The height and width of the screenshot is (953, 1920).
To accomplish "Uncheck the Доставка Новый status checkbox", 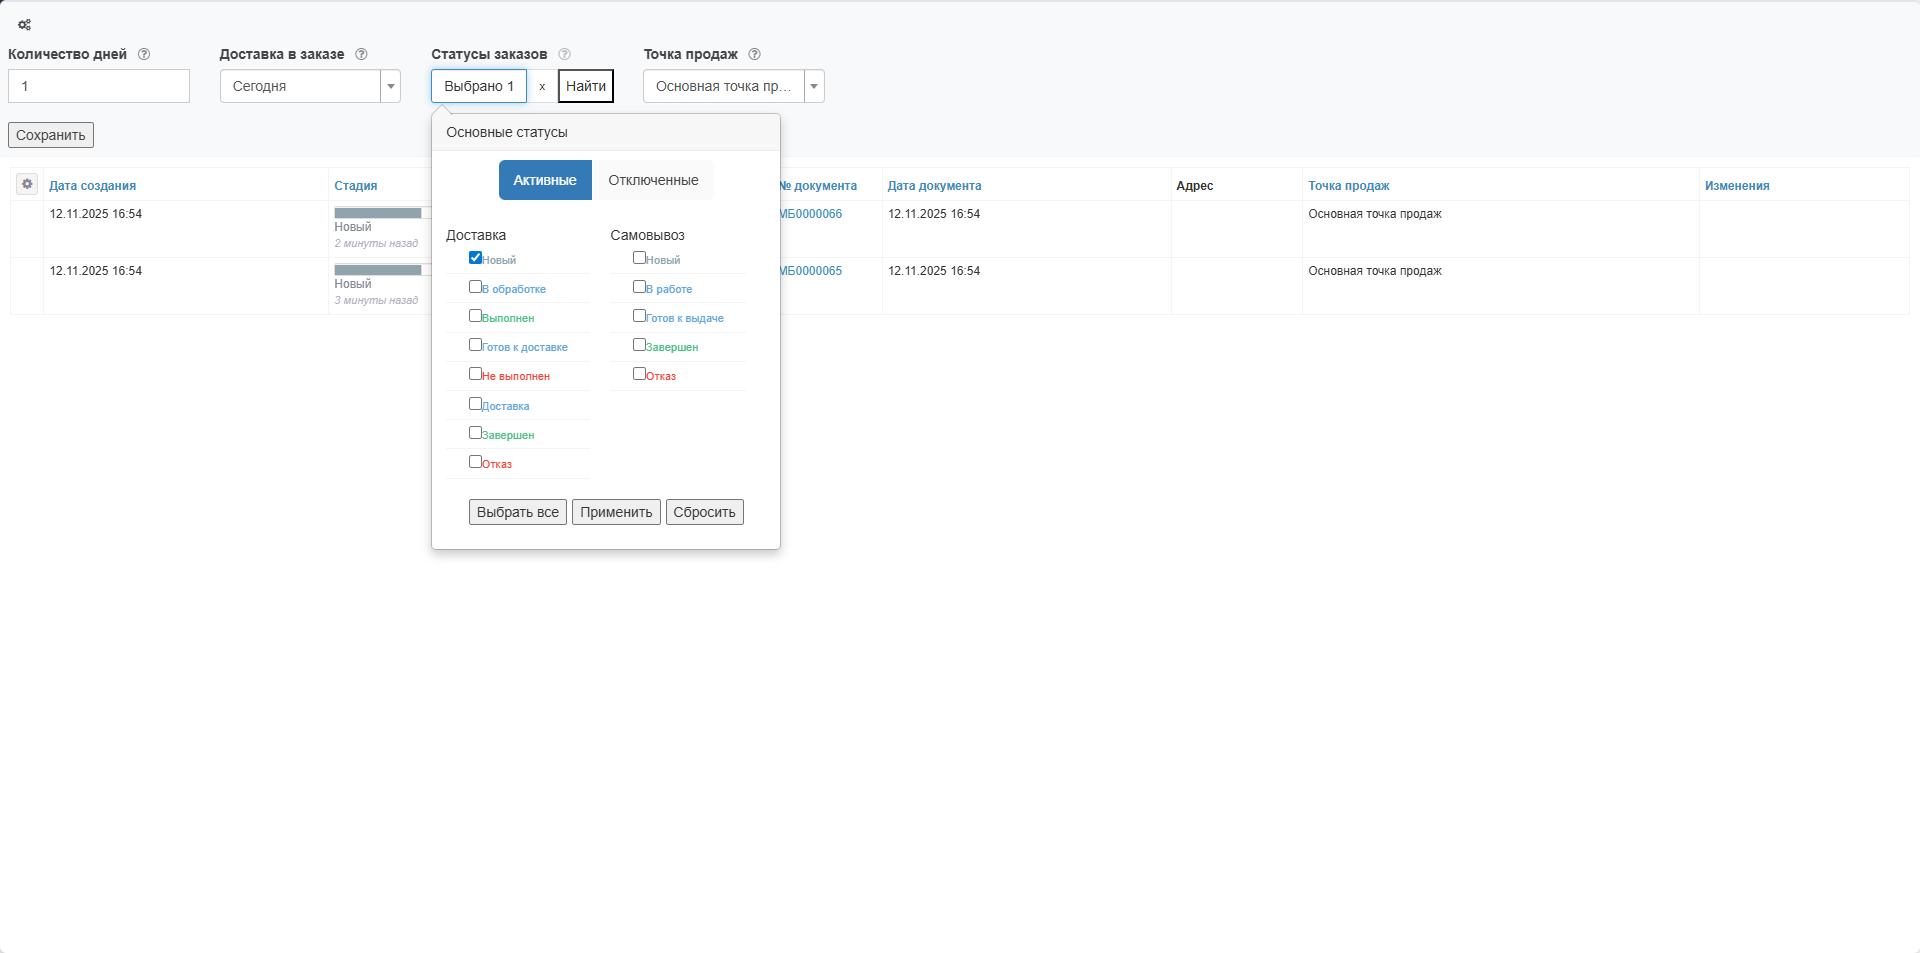I will click(476, 258).
